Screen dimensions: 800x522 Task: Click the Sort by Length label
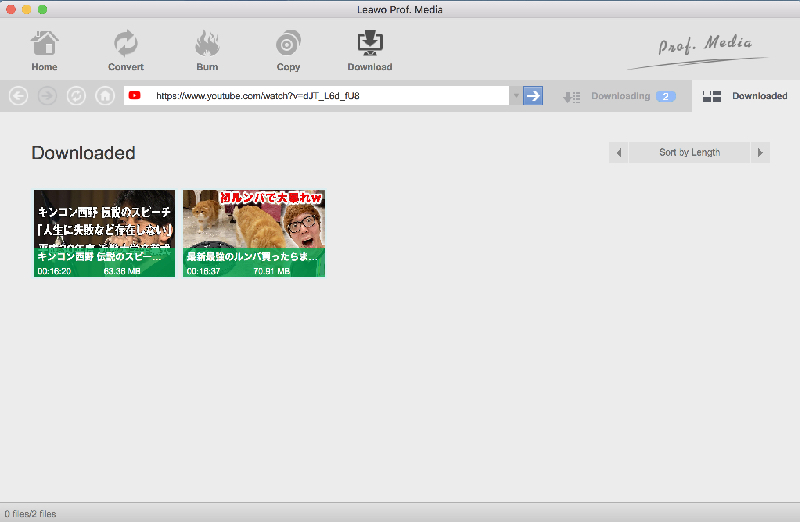tap(689, 153)
